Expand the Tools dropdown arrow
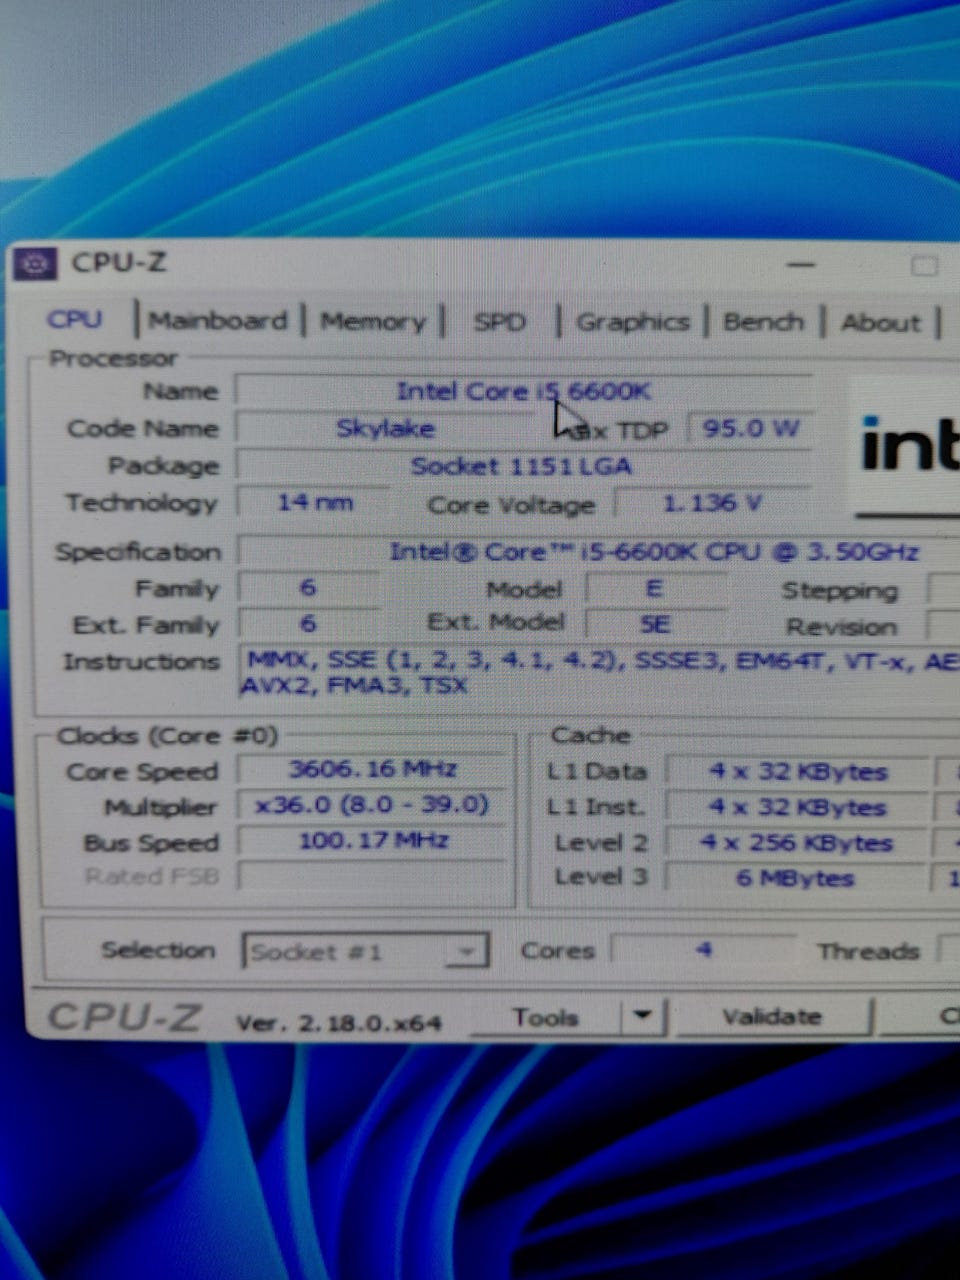This screenshot has height=1280, width=960. coord(642,1018)
